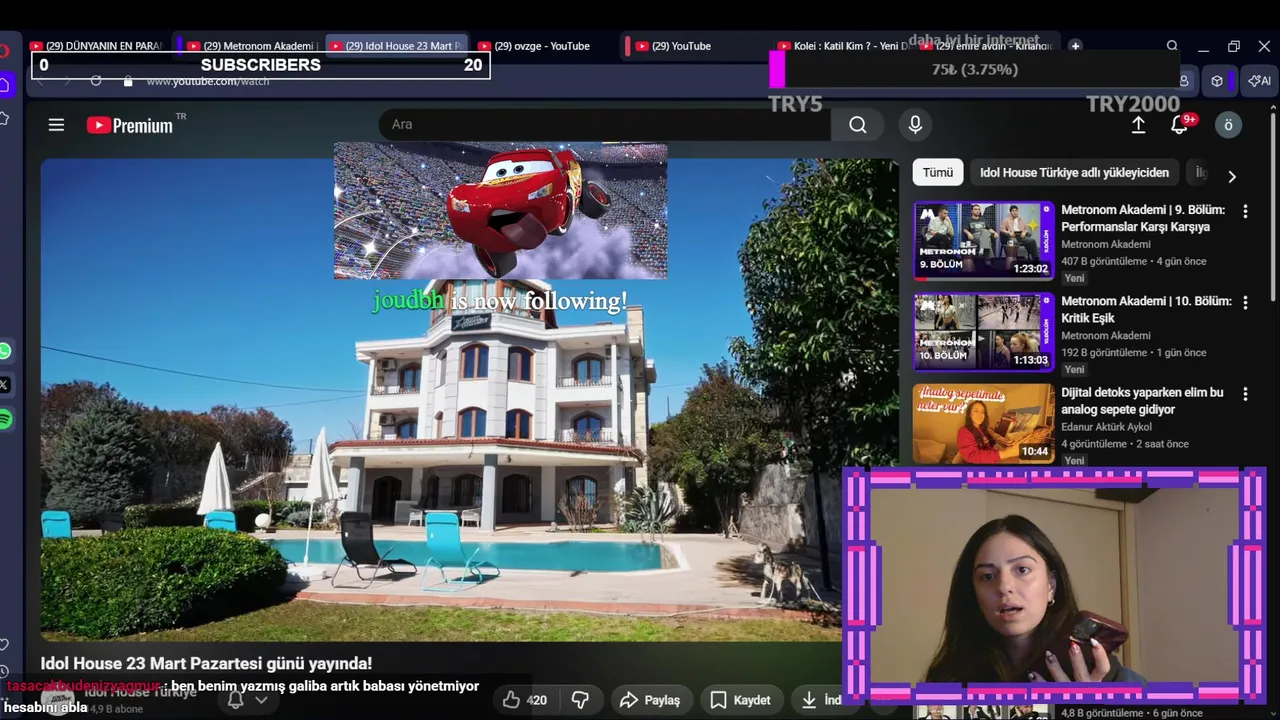
Task: Open Spotify from the browser sidebar
Action: click(5, 420)
